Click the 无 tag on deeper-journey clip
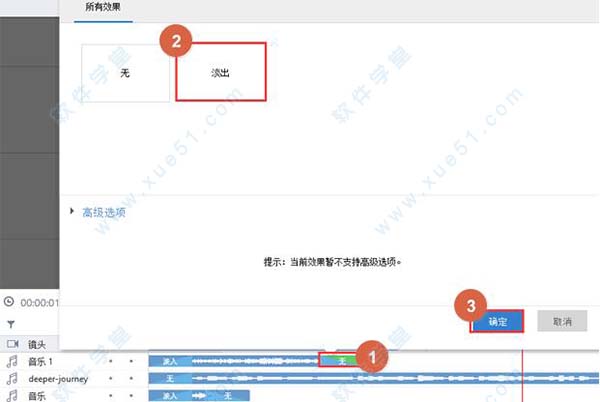Image resolution: width=600 pixels, height=402 pixels. pyautogui.click(x=169, y=378)
